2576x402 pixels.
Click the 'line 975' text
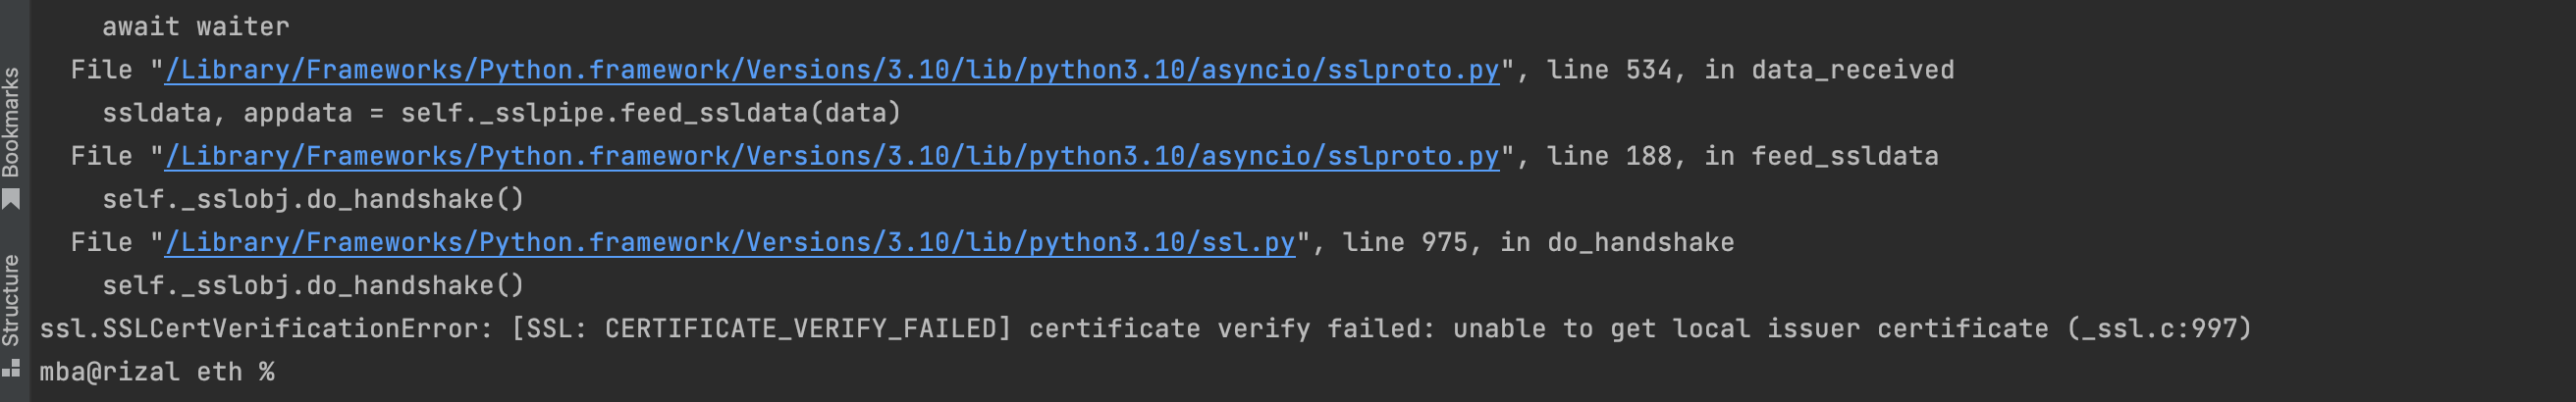[x=1405, y=242]
